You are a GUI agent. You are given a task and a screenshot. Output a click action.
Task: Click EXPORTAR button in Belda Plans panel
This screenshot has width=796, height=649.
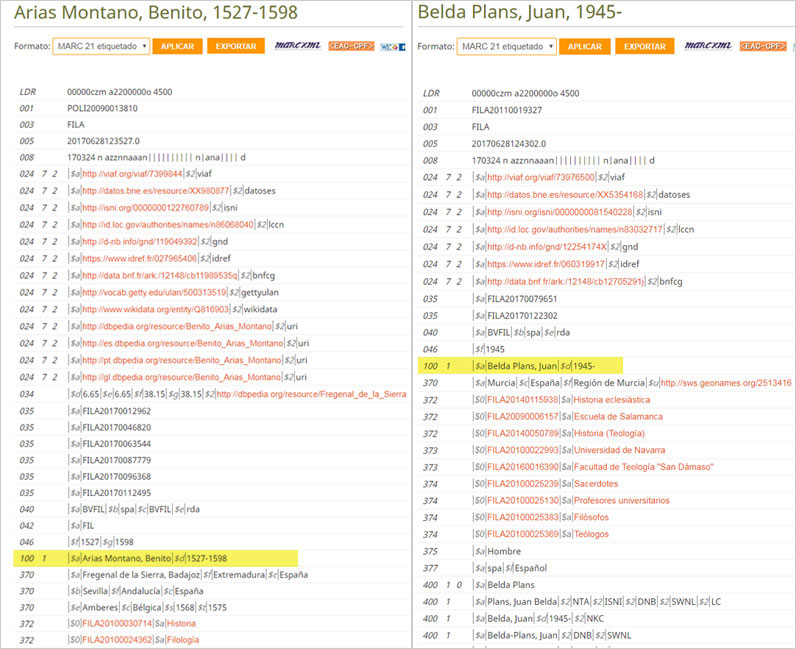point(645,46)
